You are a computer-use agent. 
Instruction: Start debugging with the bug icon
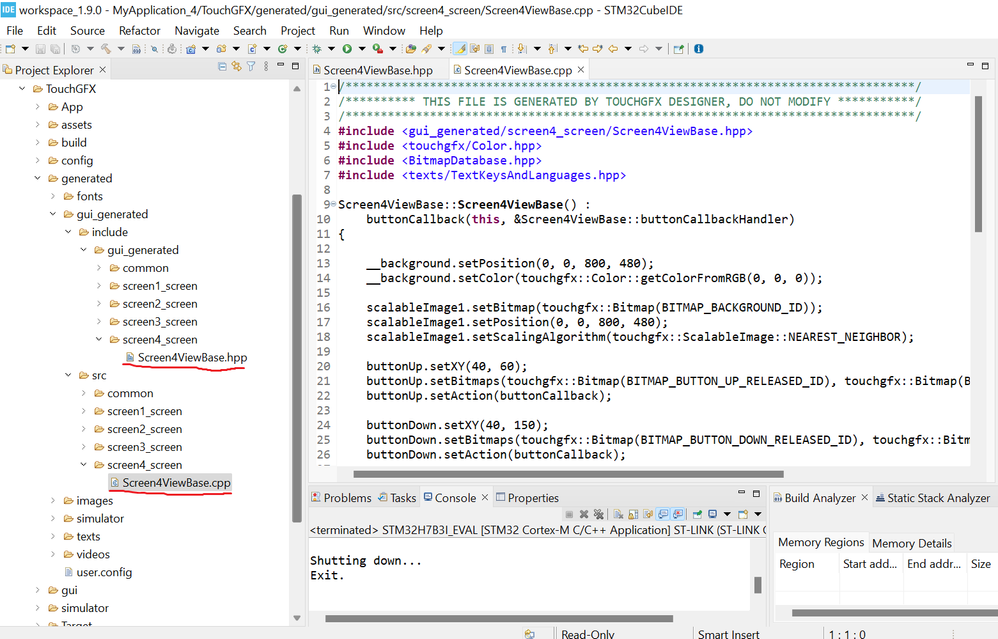pyautogui.click(x=316, y=48)
